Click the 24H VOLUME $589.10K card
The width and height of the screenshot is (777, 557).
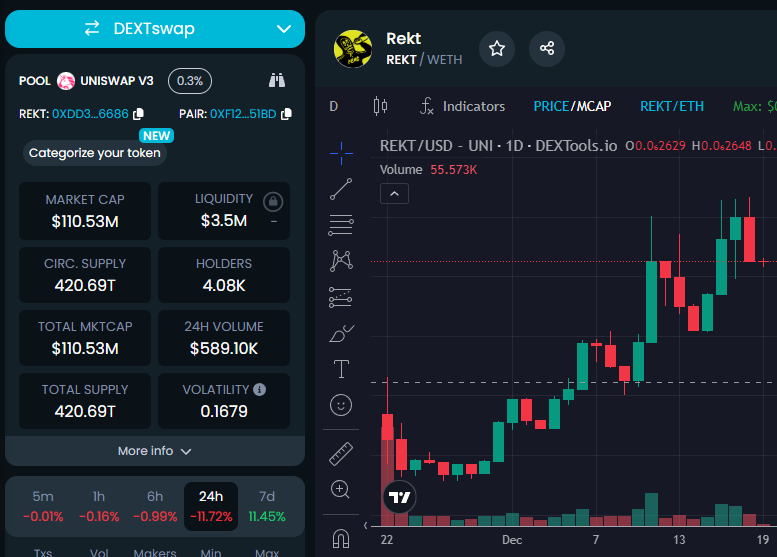(x=224, y=338)
